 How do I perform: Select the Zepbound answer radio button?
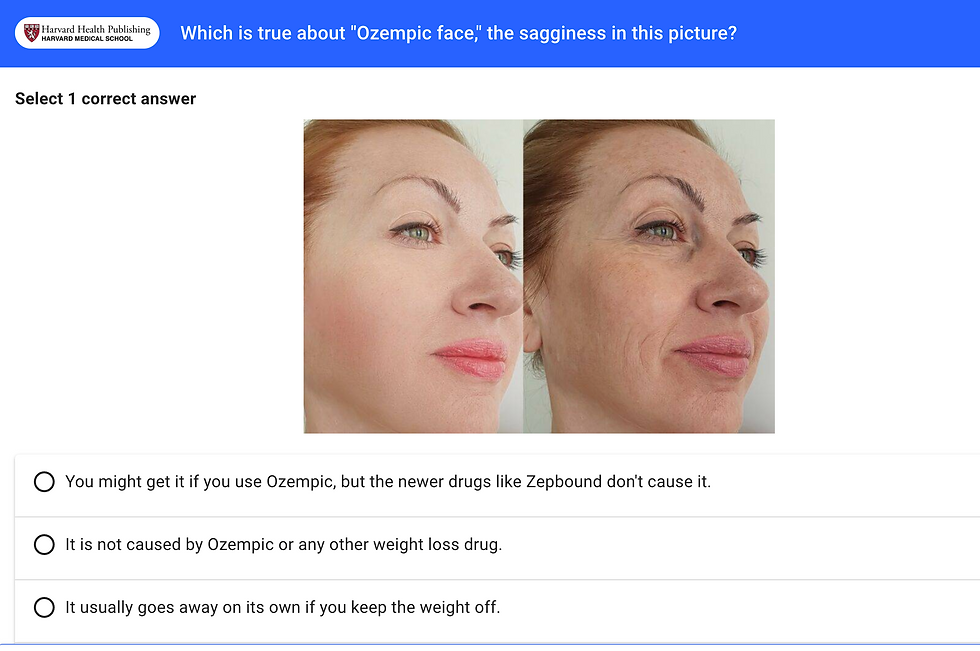tap(44, 482)
